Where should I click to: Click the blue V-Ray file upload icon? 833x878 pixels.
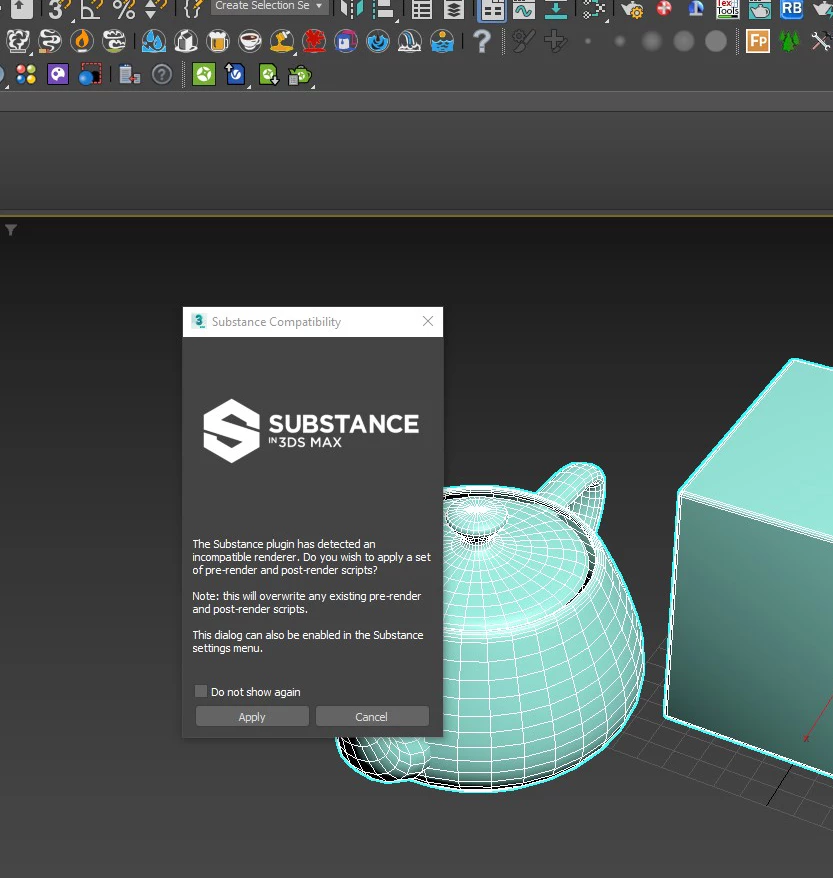click(x=235, y=74)
